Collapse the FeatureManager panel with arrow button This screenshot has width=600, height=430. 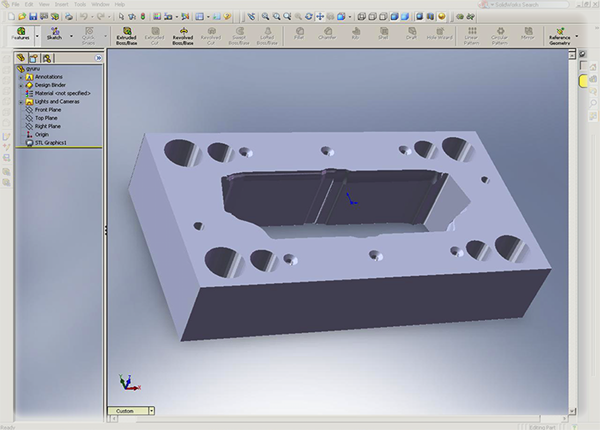[99, 59]
